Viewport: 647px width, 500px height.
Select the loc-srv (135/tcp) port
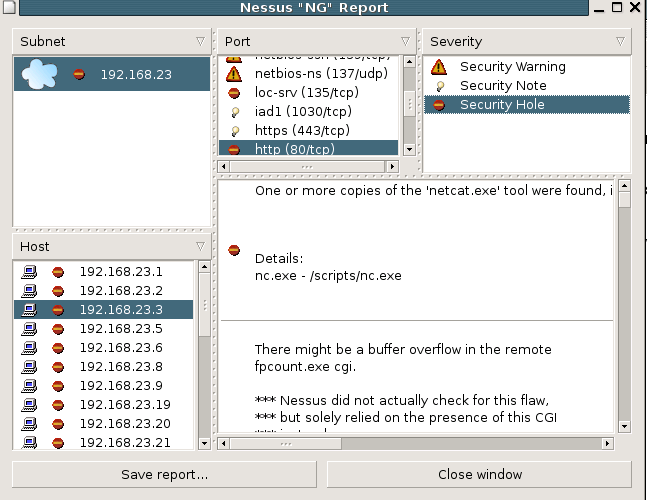pyautogui.click(x=309, y=93)
